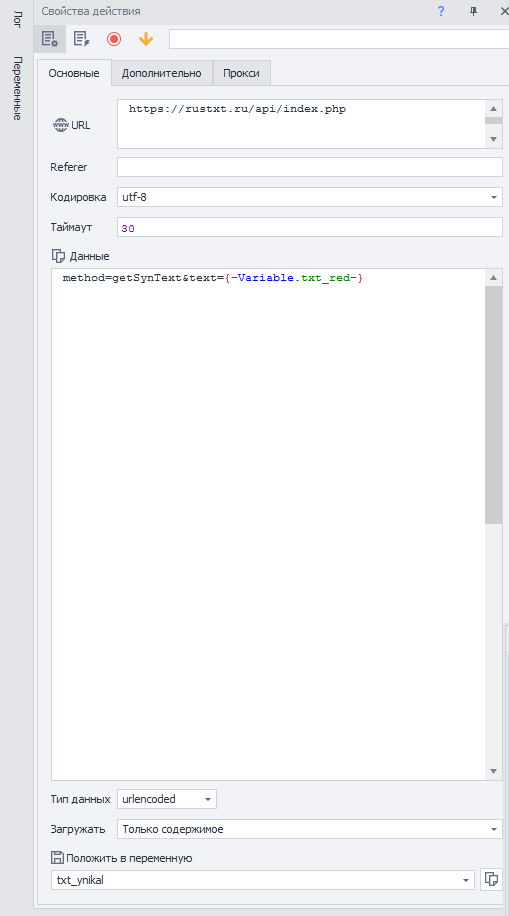Viewport: 509px width, 916px height.
Task: Pin the Свойства действия panel
Action: [473, 11]
